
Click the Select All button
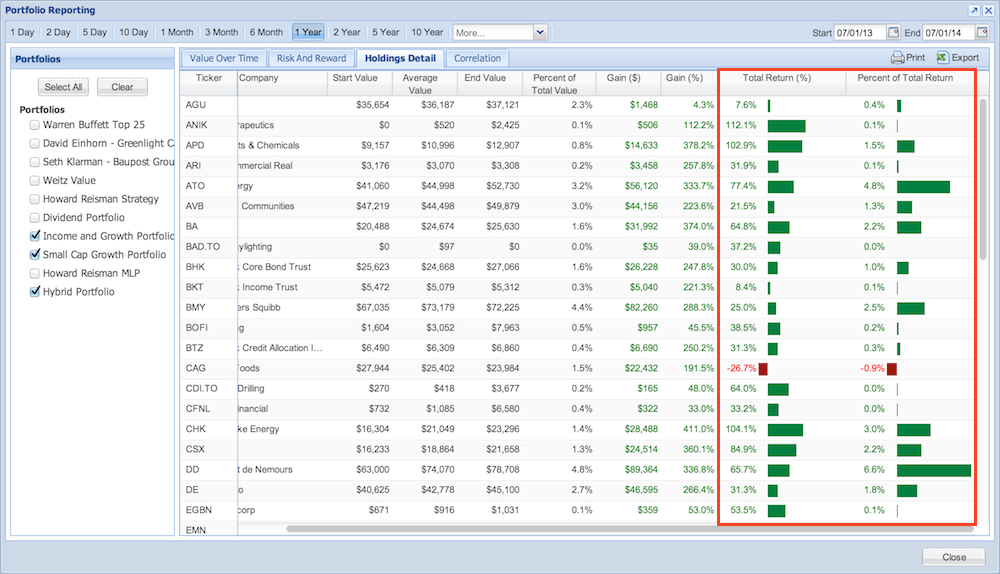pyautogui.click(x=63, y=87)
